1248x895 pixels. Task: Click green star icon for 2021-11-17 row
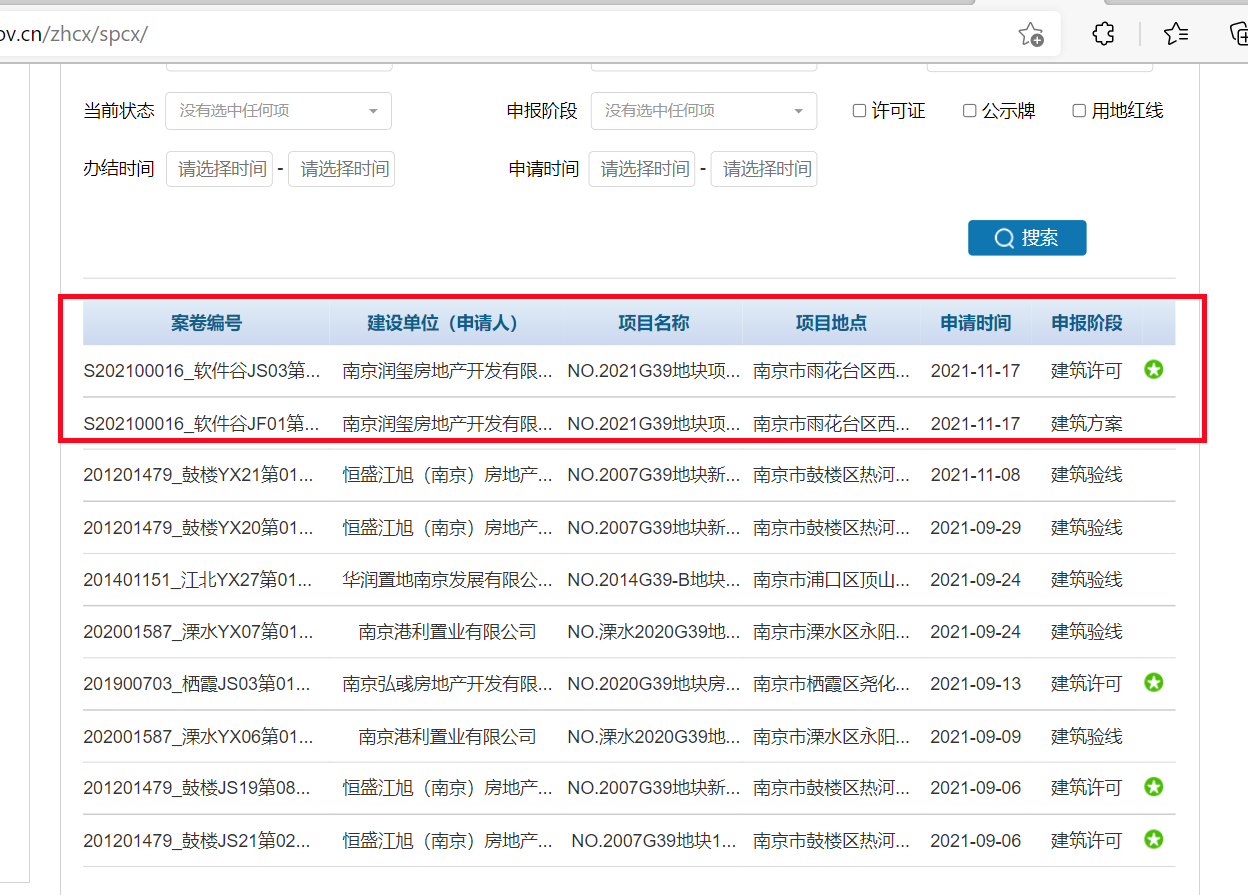point(1154,370)
